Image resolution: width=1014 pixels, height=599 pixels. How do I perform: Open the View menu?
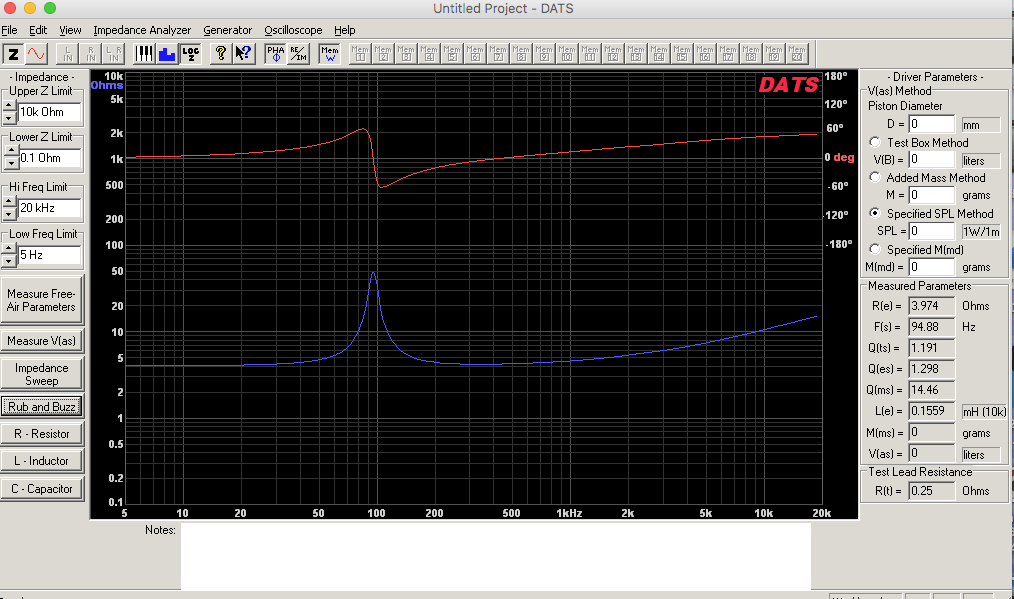(x=70, y=30)
